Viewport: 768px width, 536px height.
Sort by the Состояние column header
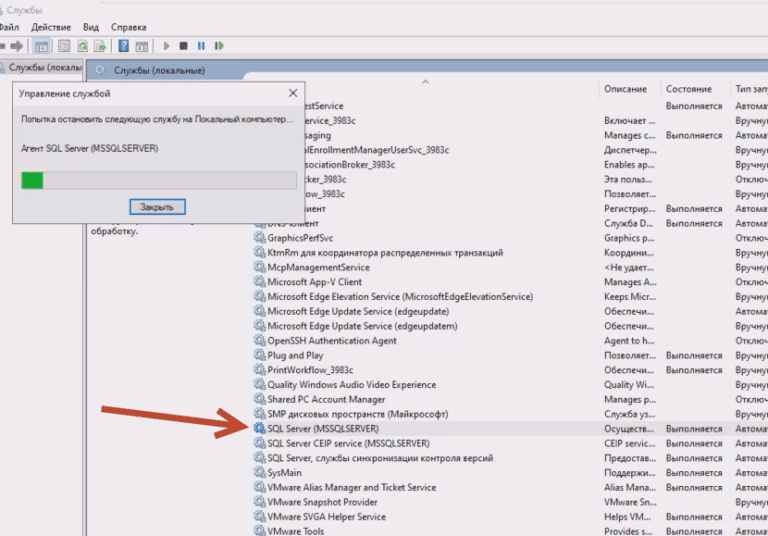pos(688,89)
